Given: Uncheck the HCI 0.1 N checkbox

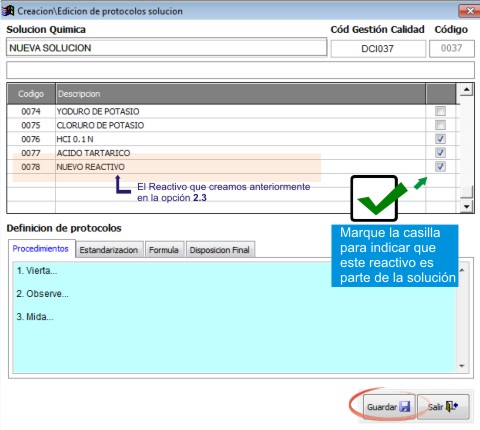Looking at the screenshot, I should click(440, 139).
